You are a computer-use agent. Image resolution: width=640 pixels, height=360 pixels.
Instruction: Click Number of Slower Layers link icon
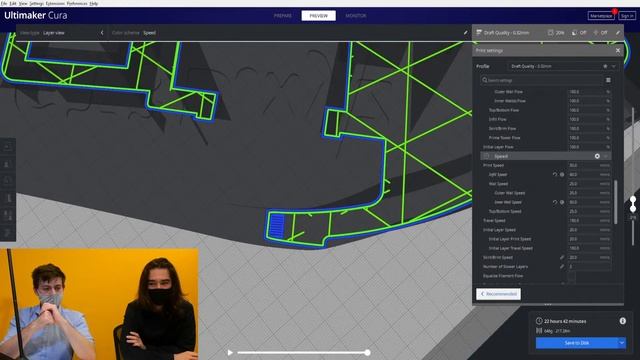coord(562,267)
